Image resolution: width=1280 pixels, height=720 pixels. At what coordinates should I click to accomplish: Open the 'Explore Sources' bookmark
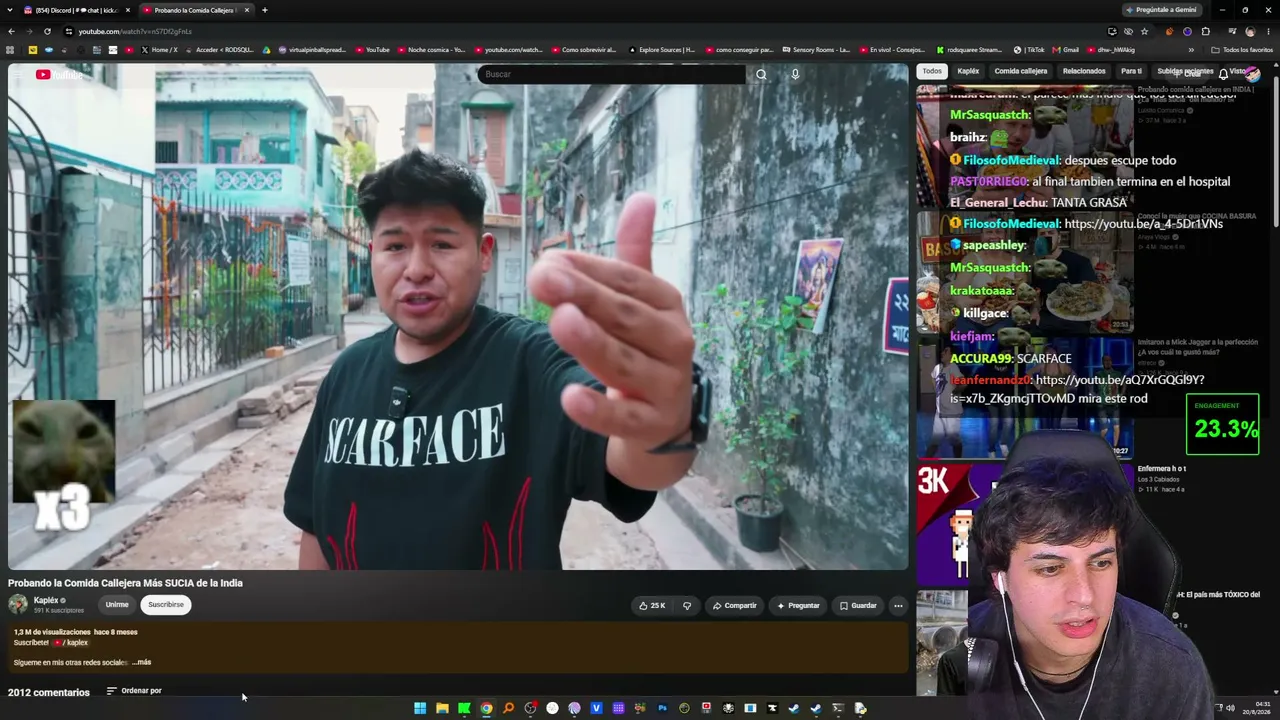point(662,50)
